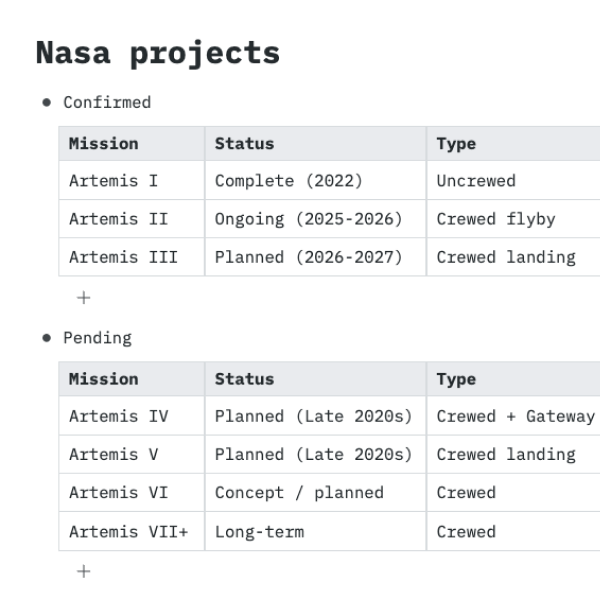
Task: Click the 'Ongoing (2025-2026)' status cell
Action: (x=316, y=219)
